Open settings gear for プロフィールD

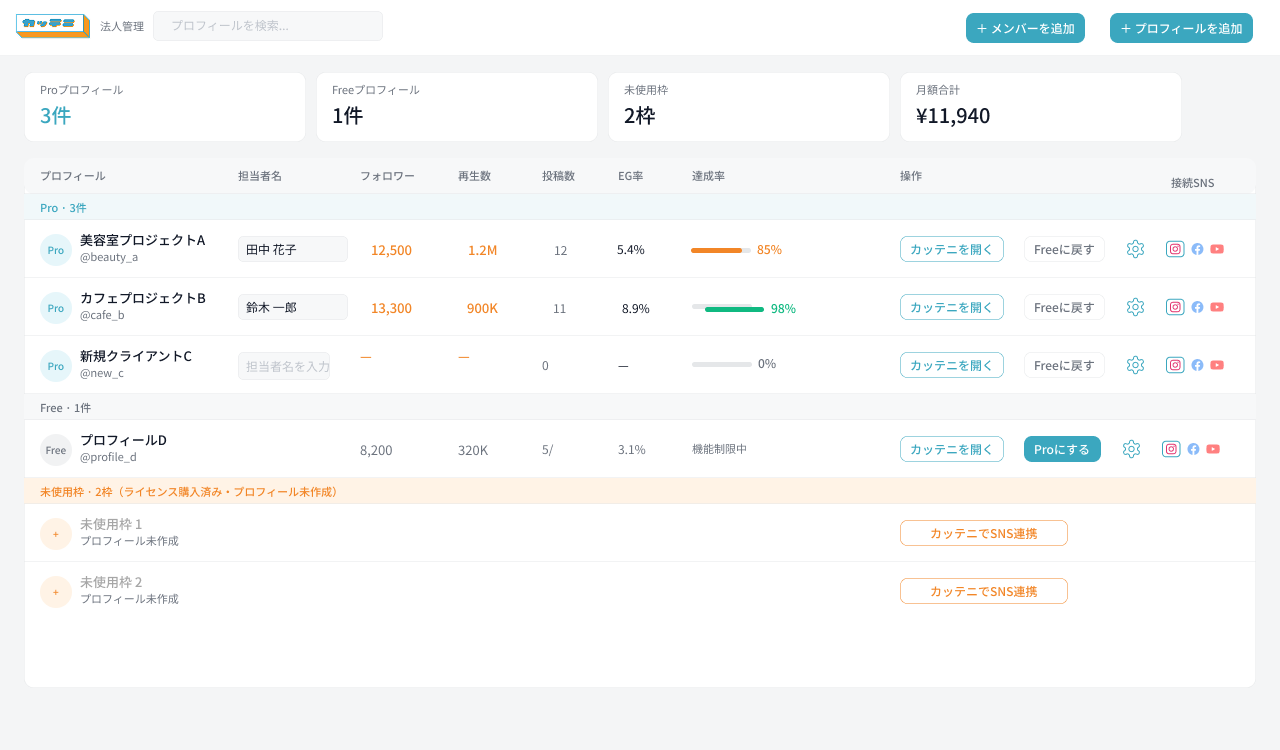(1131, 449)
